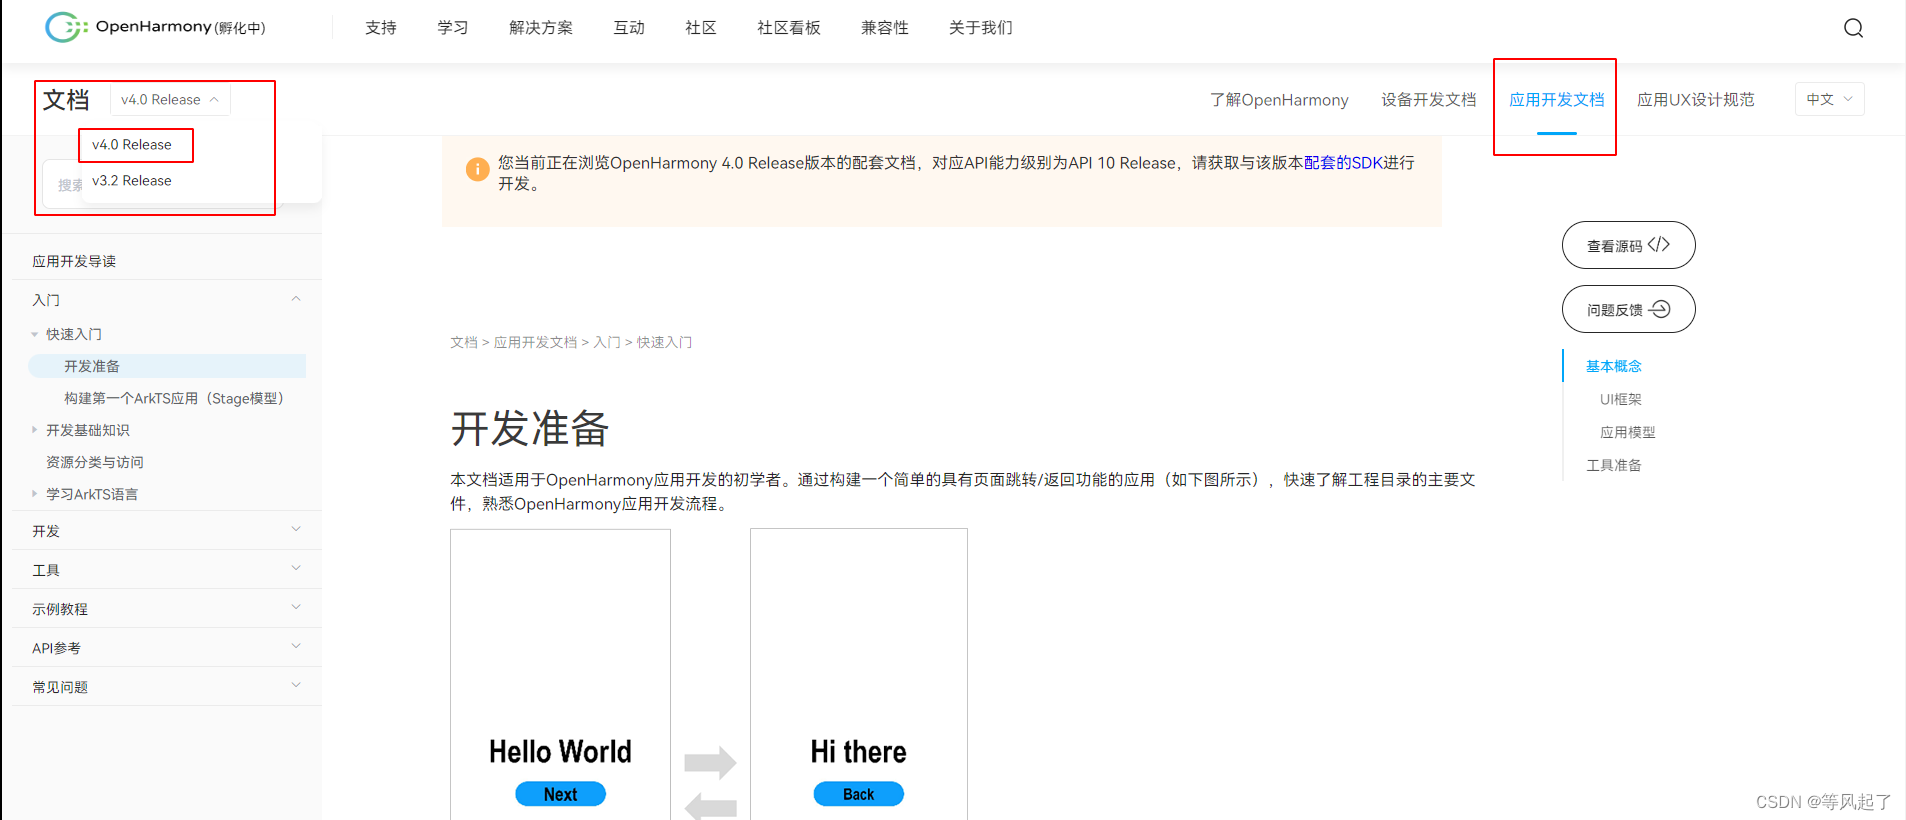
Task: Expand the API参考 section chevron
Action: (x=296, y=646)
